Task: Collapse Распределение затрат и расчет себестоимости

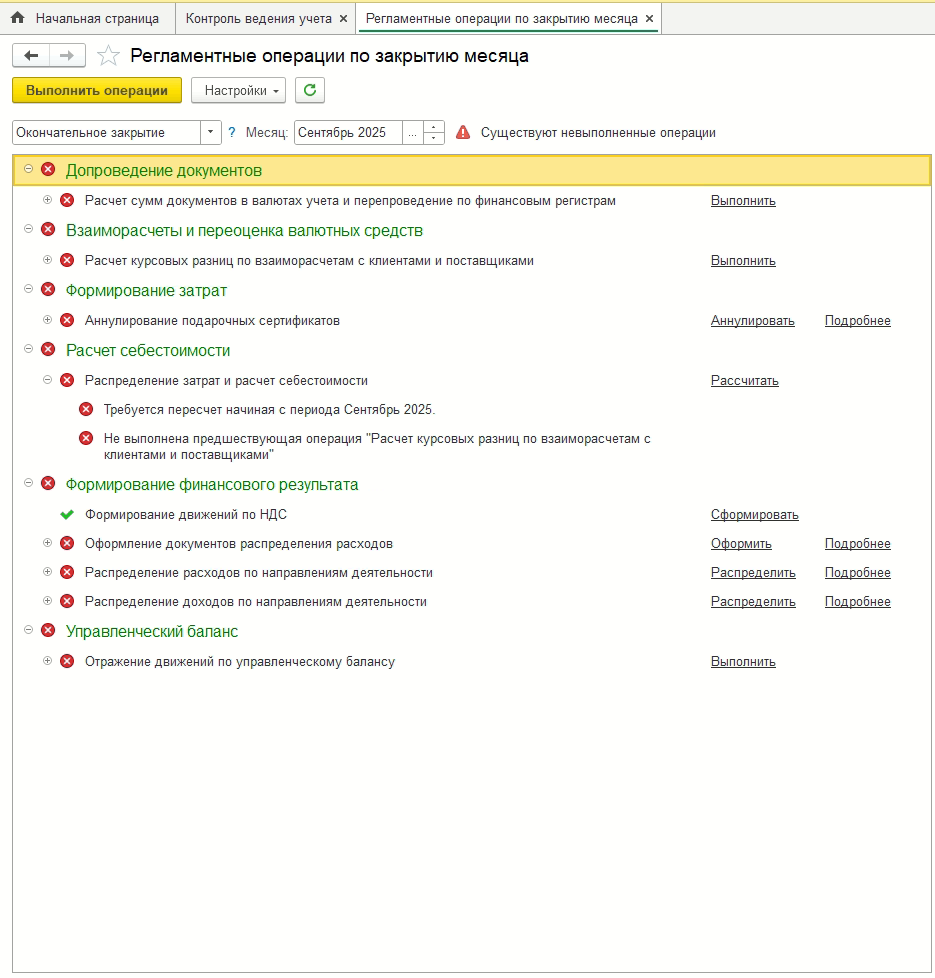Action: click(47, 380)
